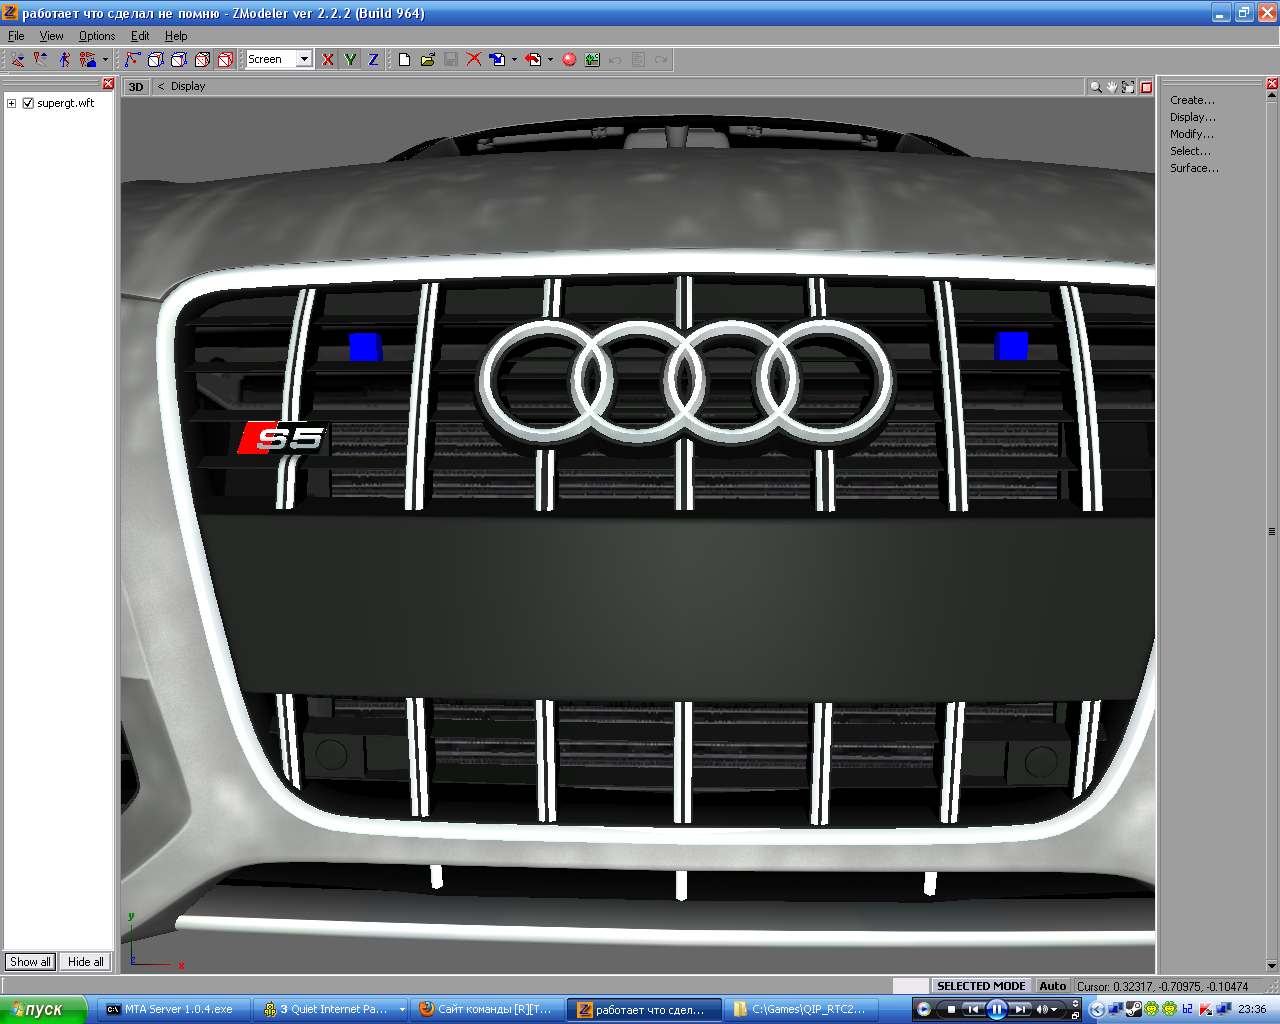Pause playback in the taskbar media player
Viewport: 1280px width, 1024px height.
coord(996,1009)
